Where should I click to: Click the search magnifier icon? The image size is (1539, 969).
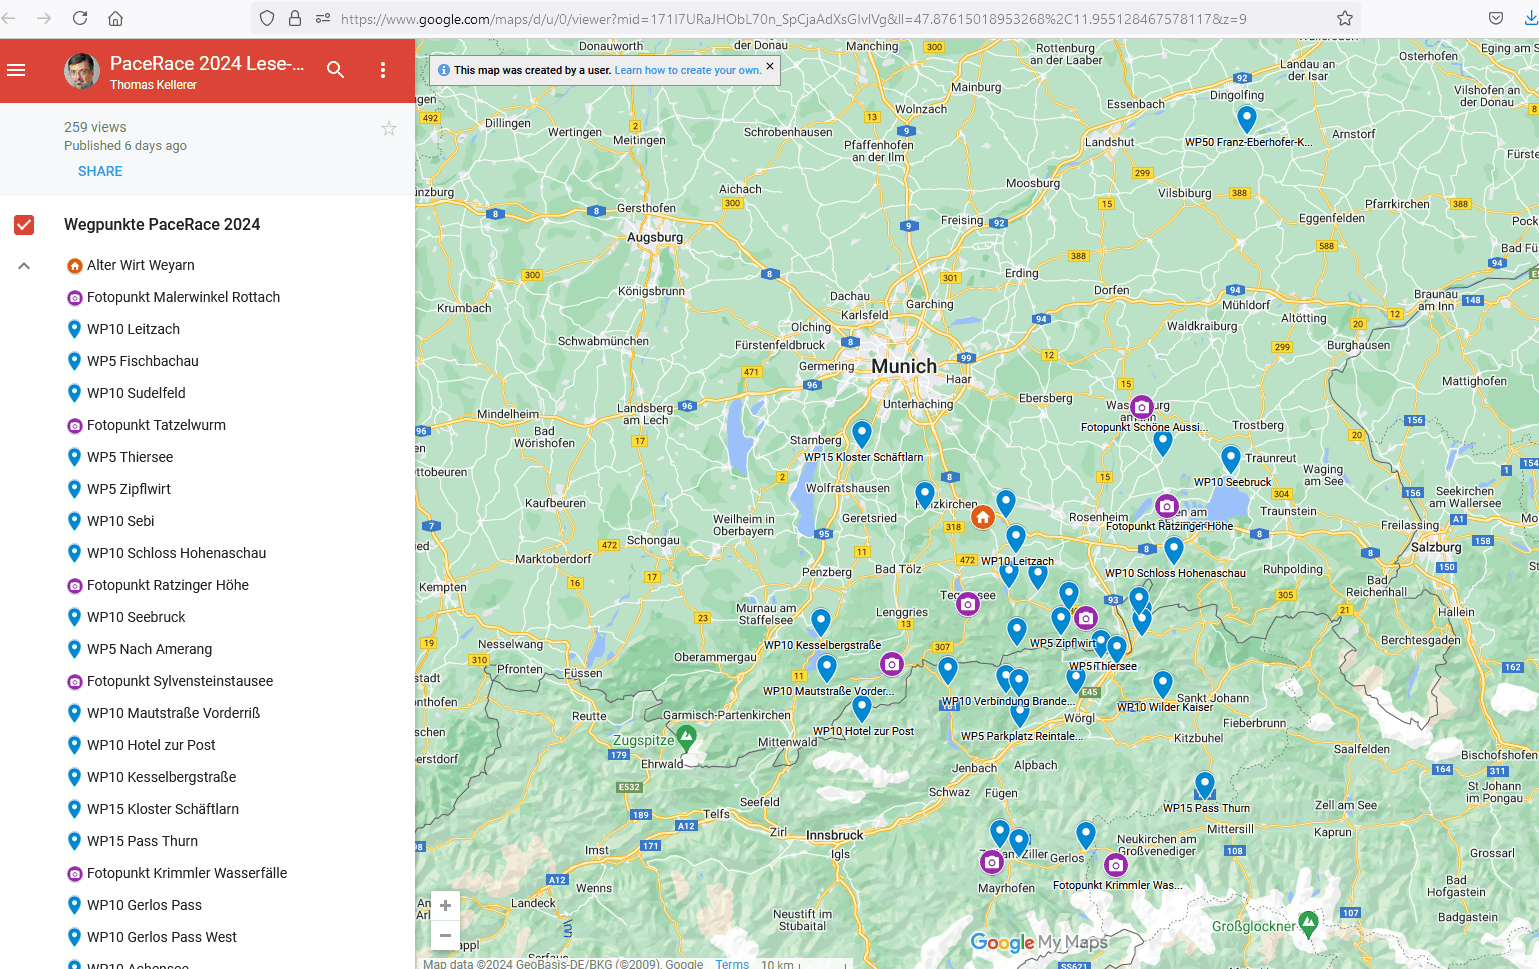pyautogui.click(x=336, y=70)
